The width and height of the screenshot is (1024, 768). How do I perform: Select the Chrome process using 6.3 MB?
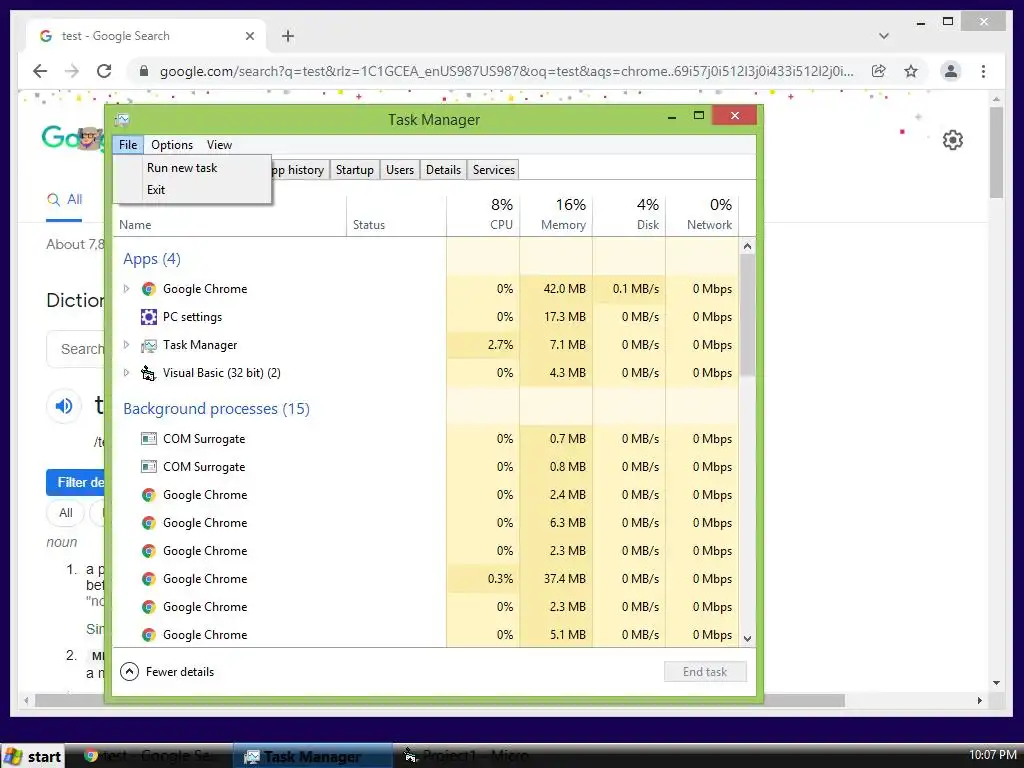click(x=426, y=522)
